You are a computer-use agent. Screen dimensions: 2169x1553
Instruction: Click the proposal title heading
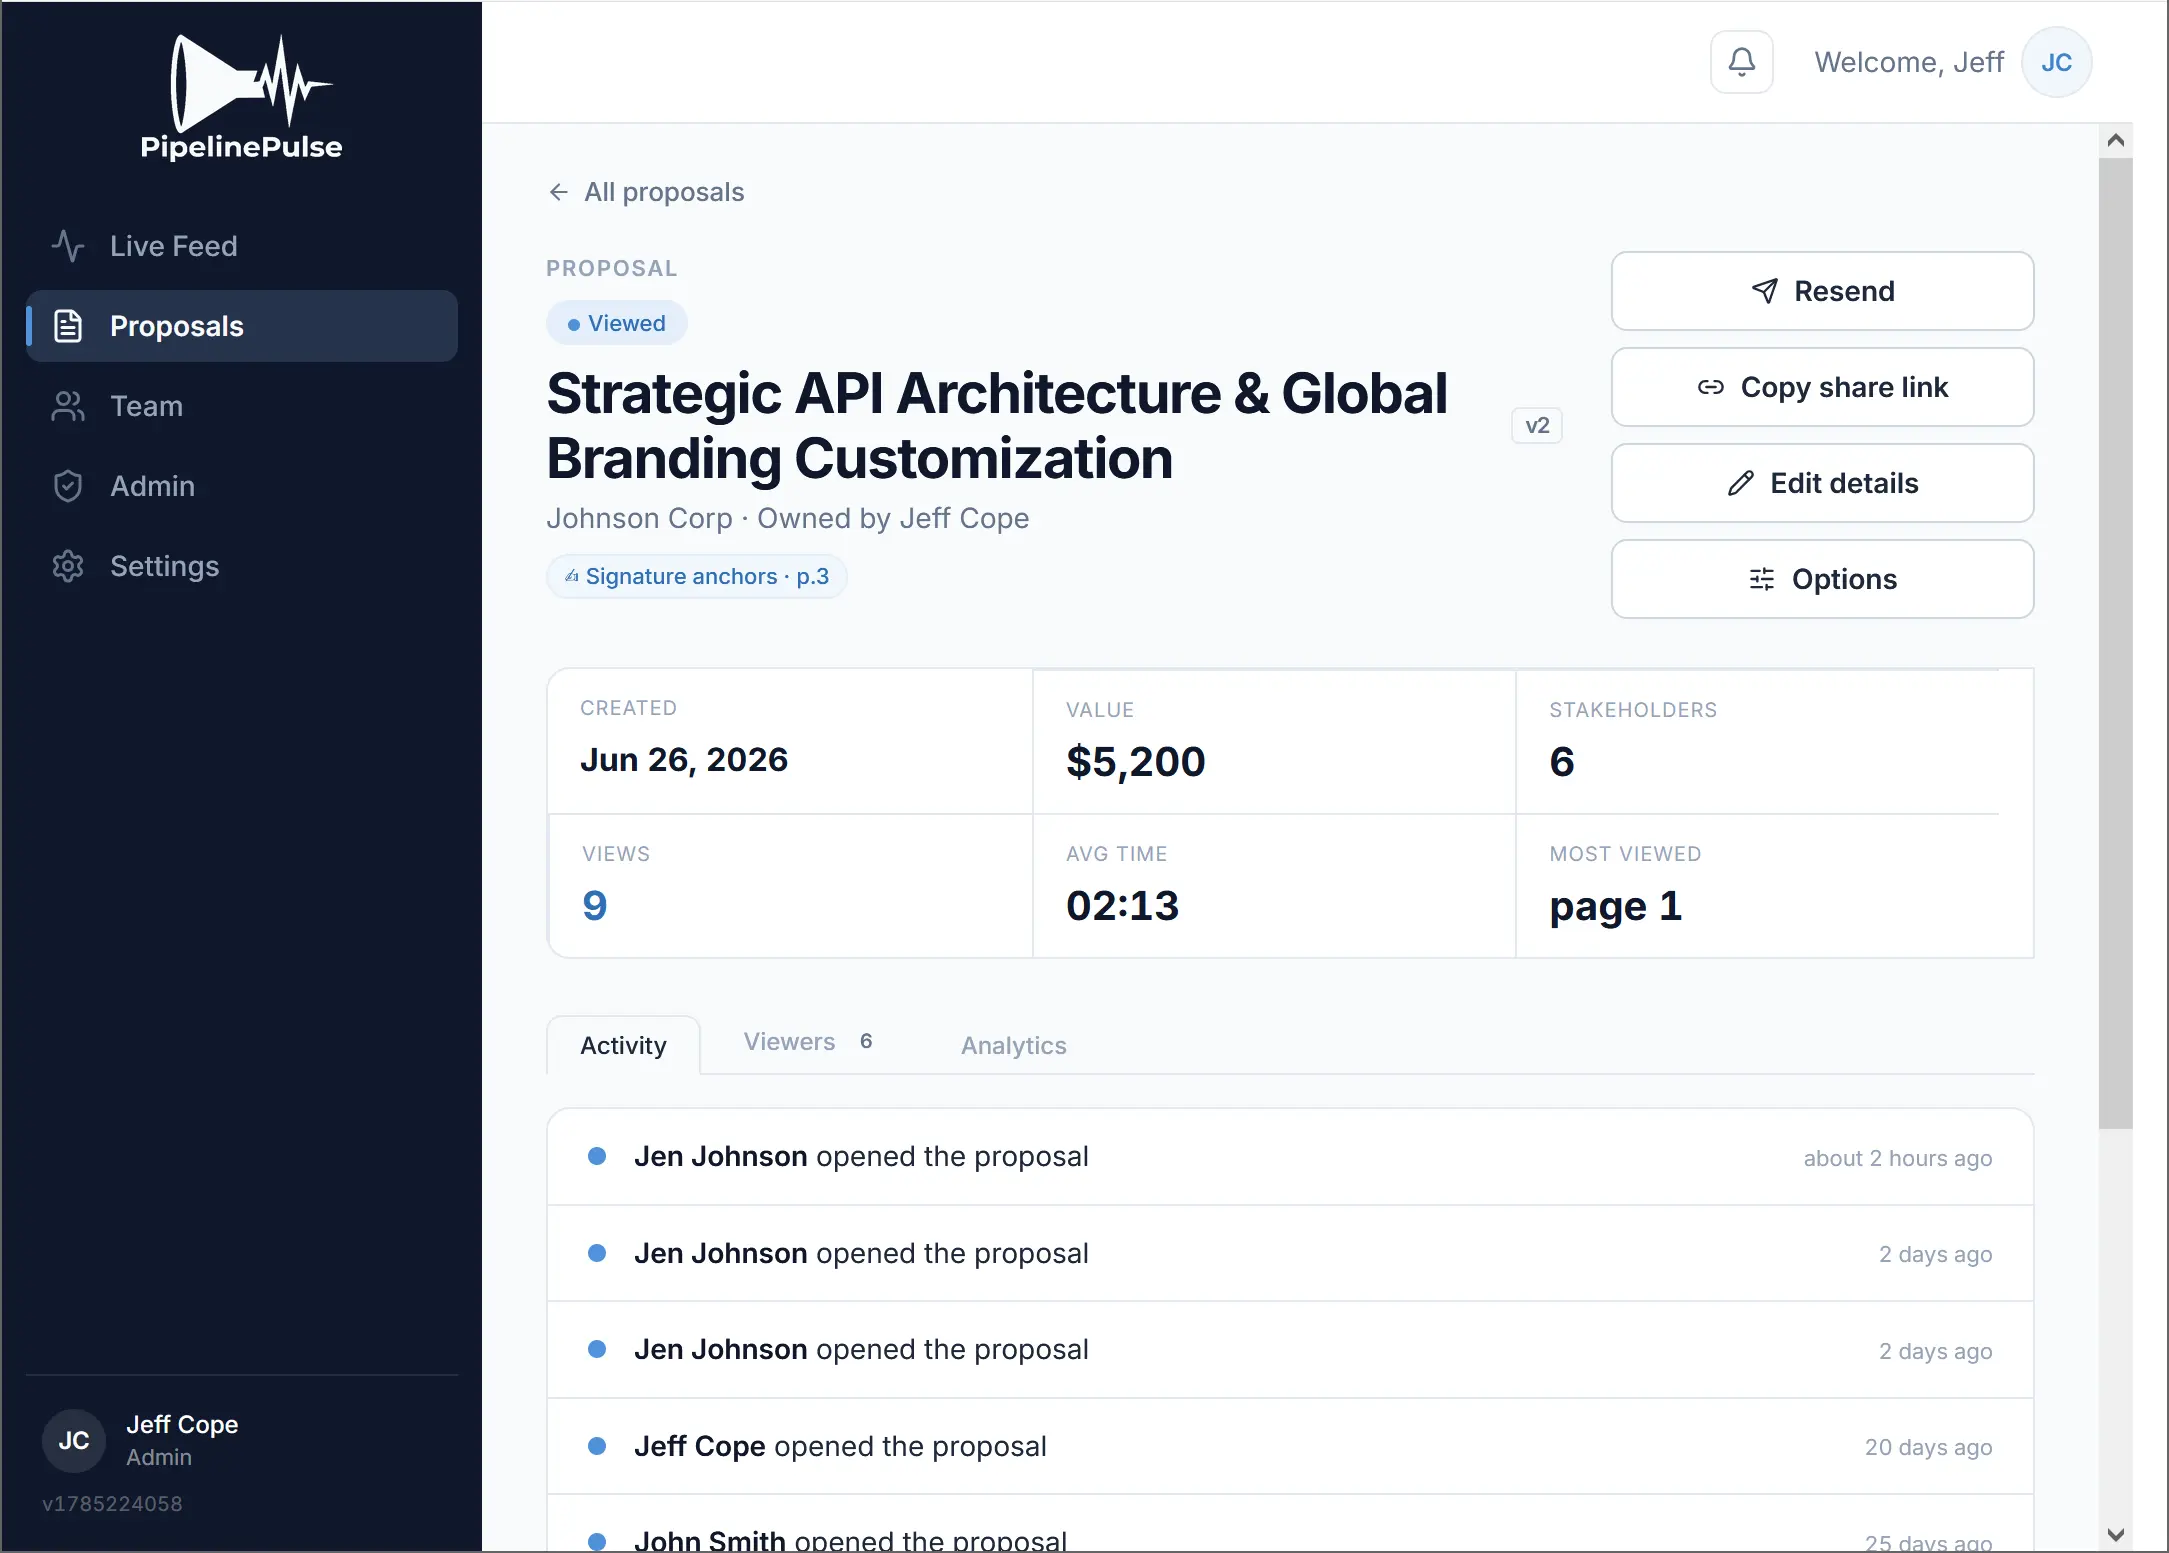(997, 426)
